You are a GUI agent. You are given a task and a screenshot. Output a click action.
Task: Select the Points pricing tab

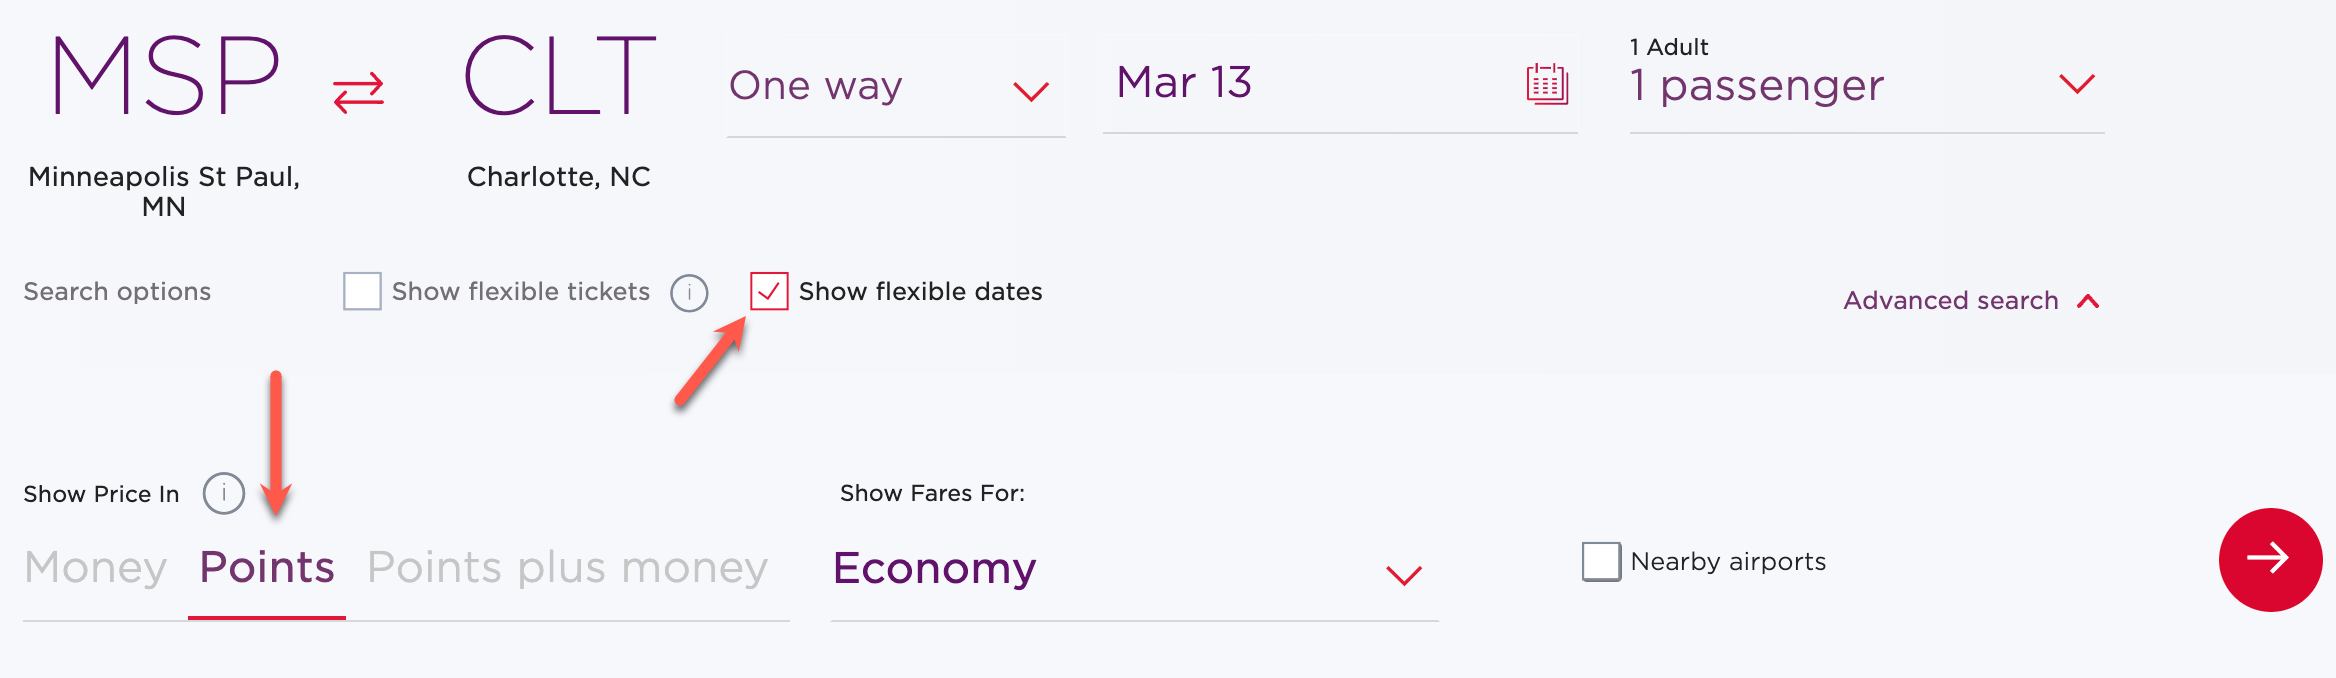pyautogui.click(x=266, y=566)
